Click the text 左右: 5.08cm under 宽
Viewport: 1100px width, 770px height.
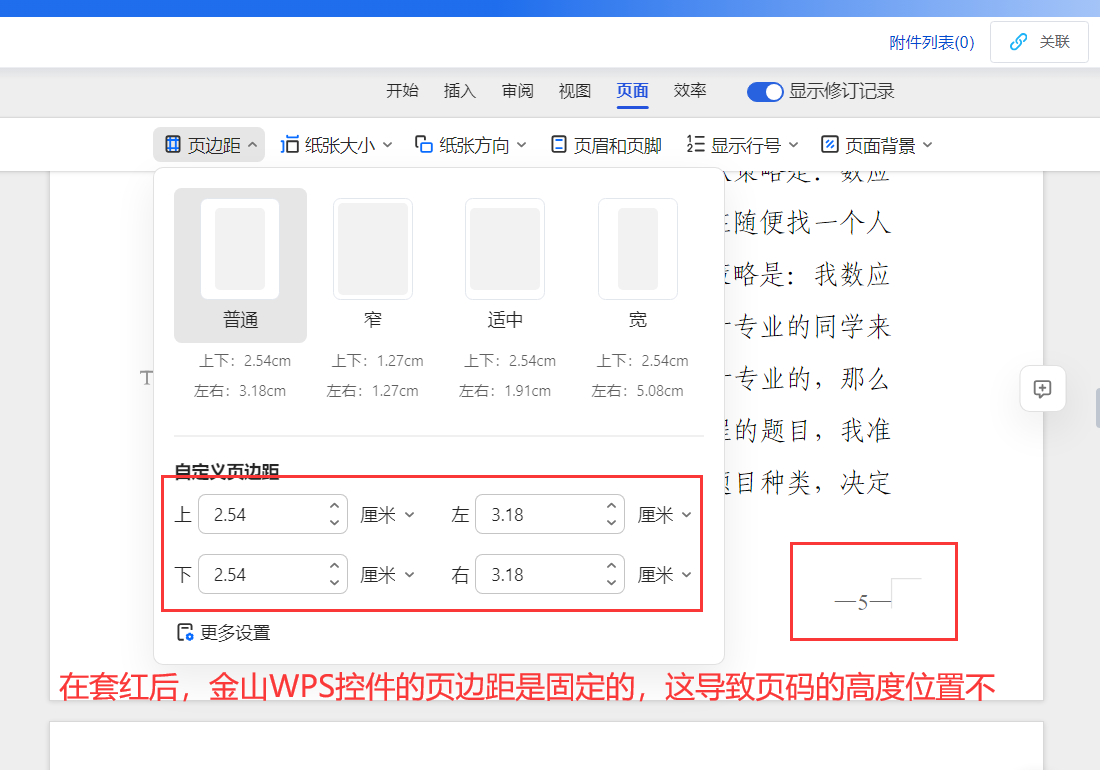638,391
